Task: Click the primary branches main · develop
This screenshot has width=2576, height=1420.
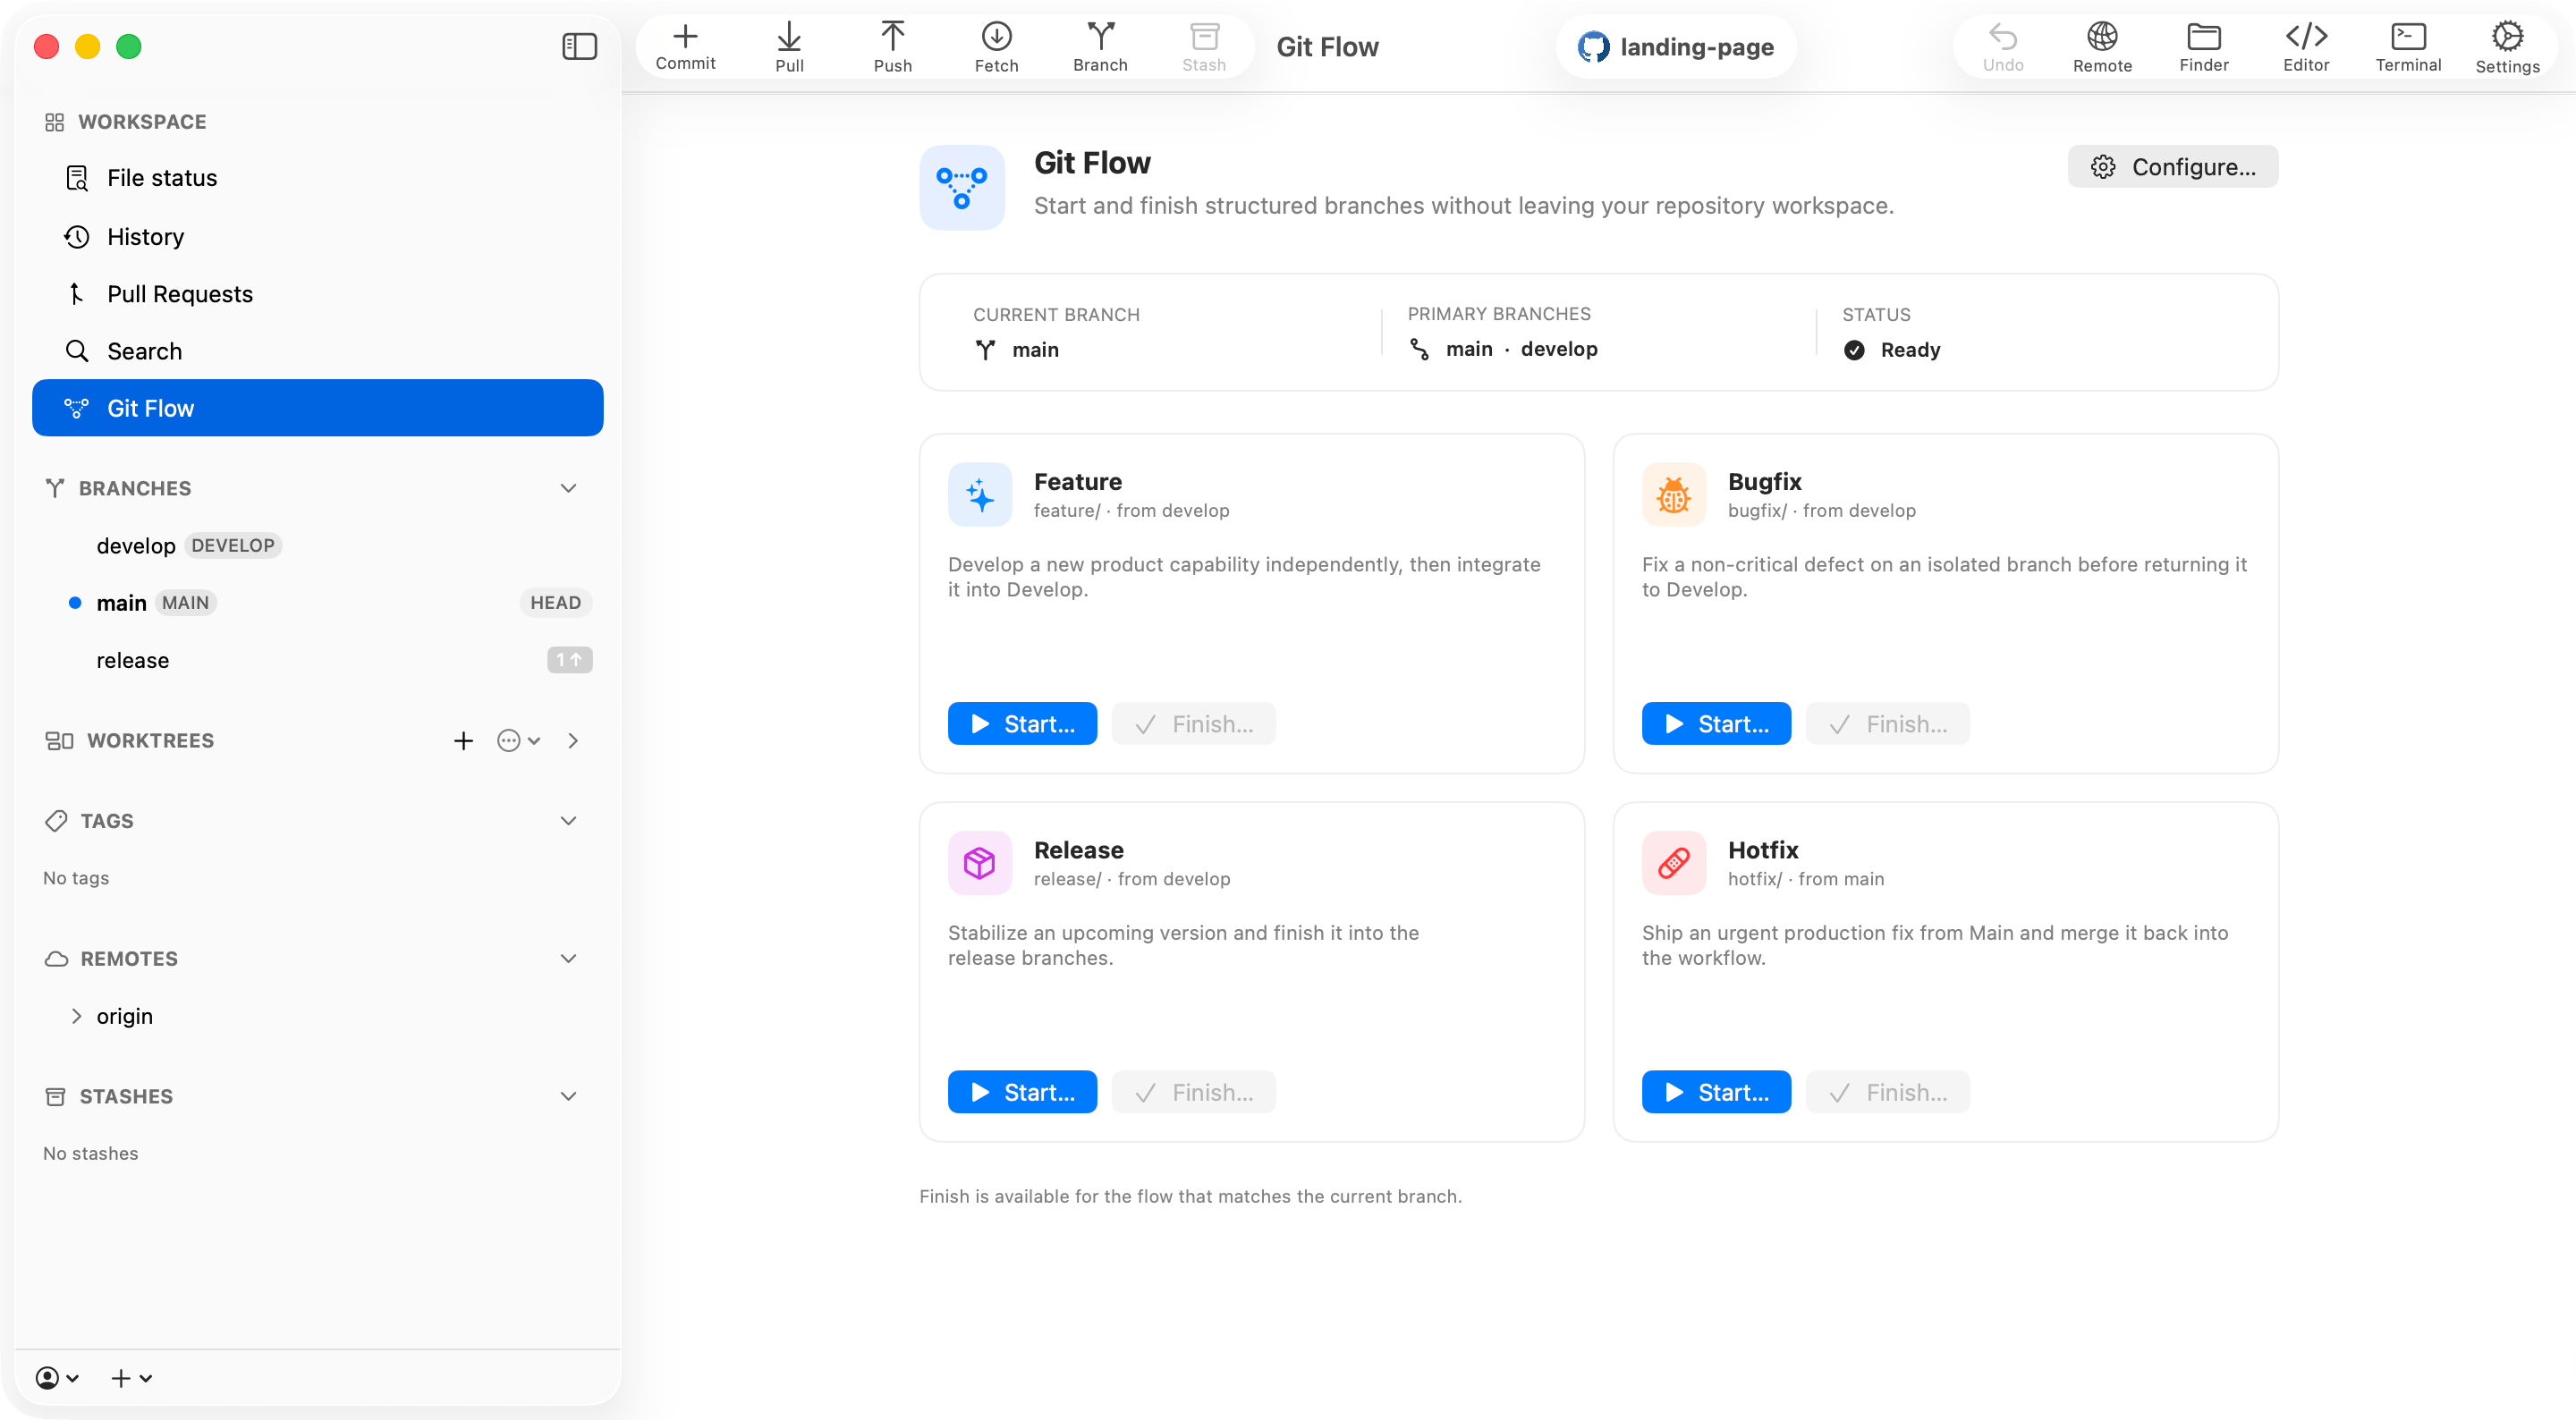Action: pos(1521,349)
